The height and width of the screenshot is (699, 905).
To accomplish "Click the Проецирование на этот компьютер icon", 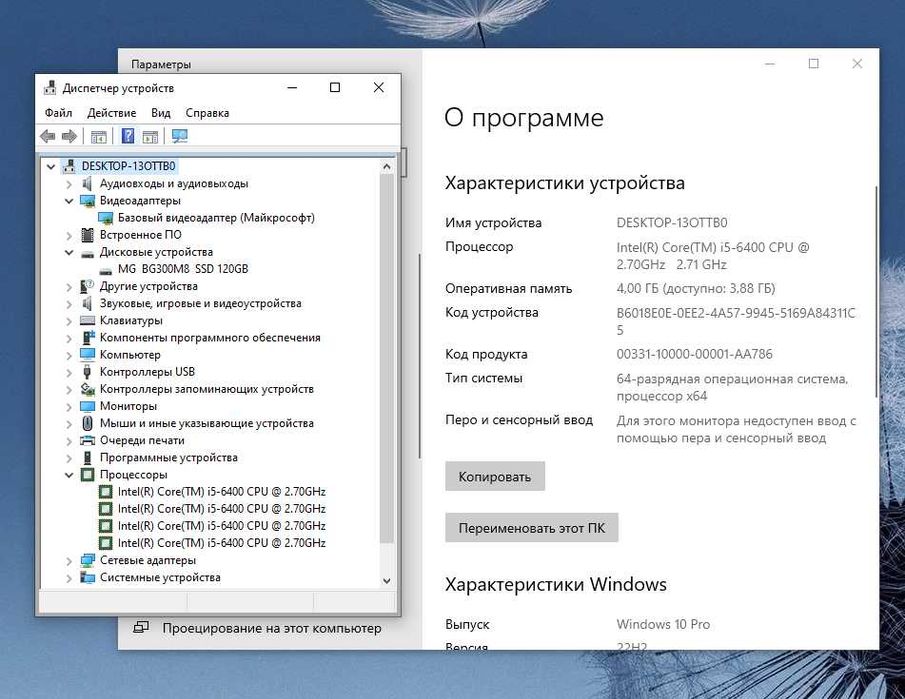I will click(x=141, y=627).
